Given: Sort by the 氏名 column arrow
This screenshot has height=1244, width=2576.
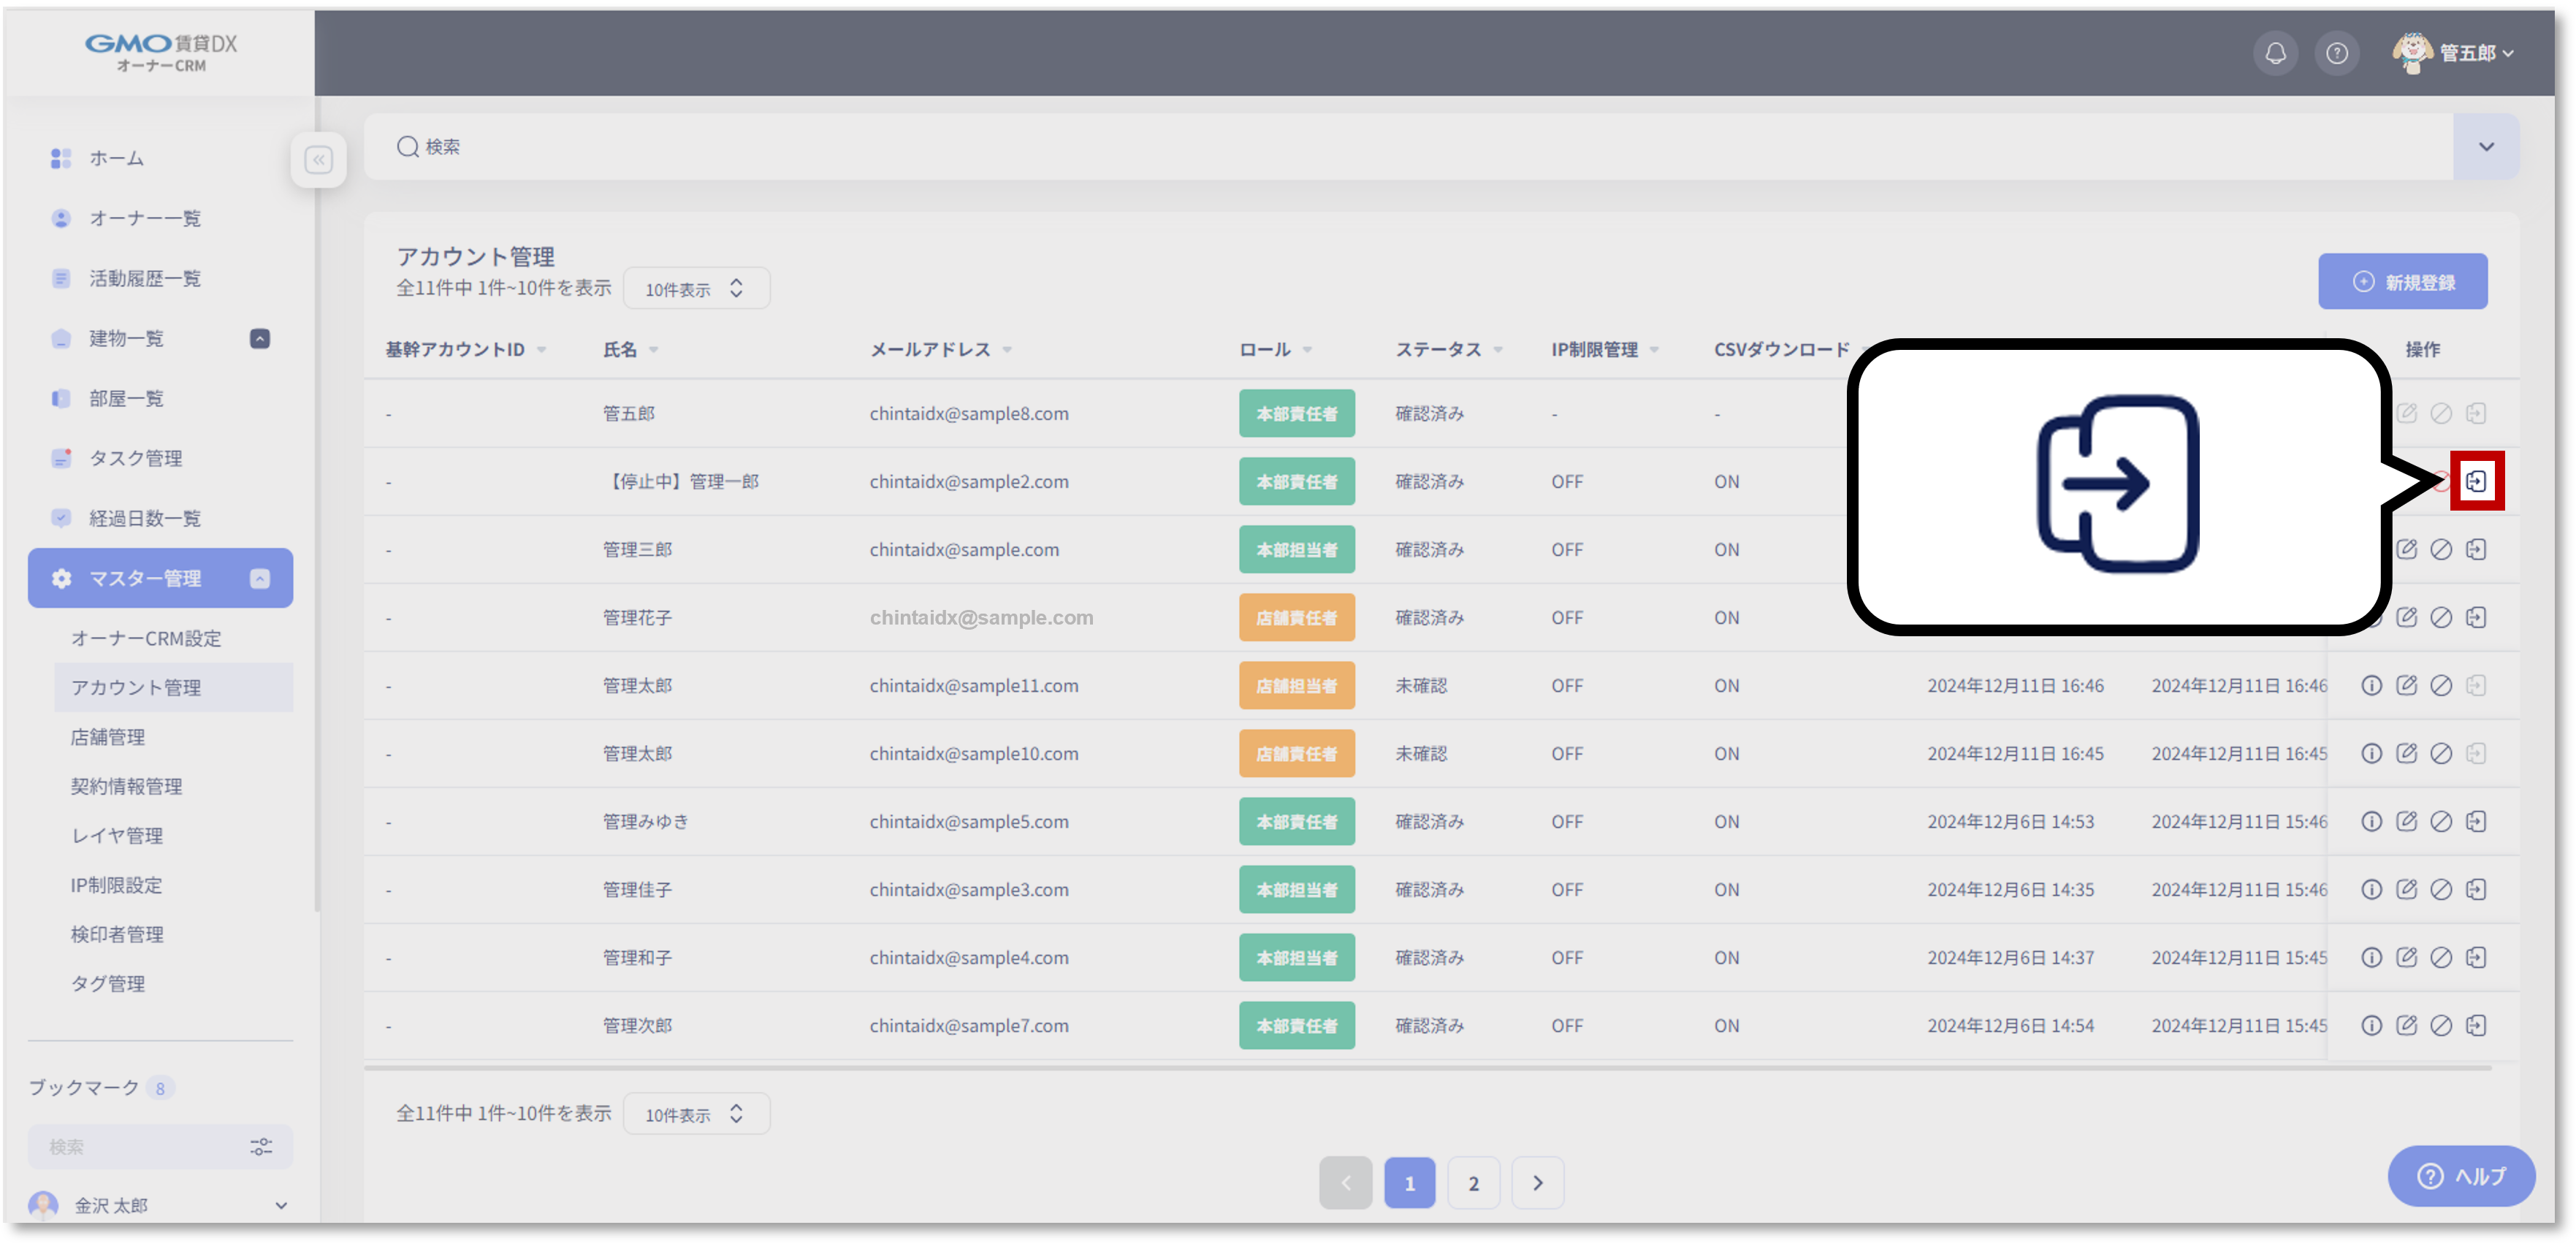Looking at the screenshot, I should [x=653, y=350].
